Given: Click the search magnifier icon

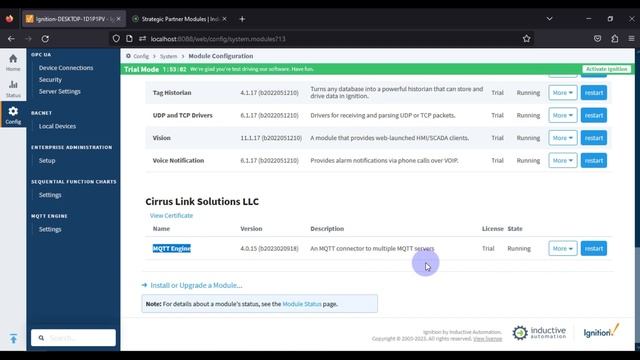Looking at the screenshot, I should (41, 338).
